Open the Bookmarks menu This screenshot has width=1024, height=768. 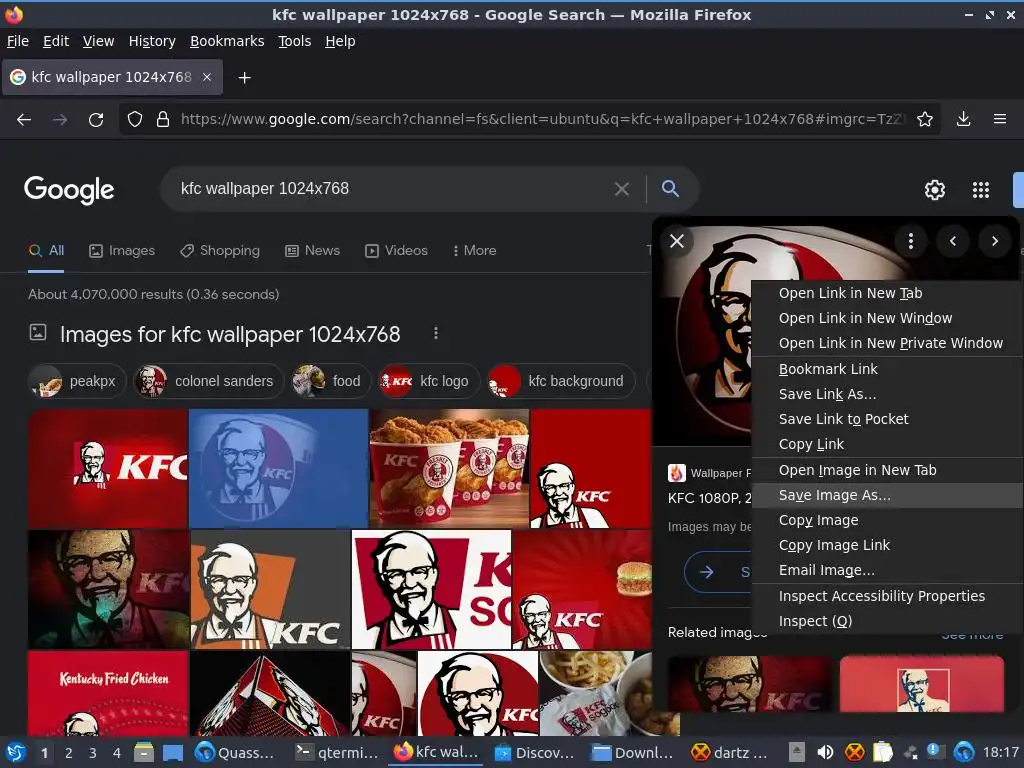click(227, 41)
